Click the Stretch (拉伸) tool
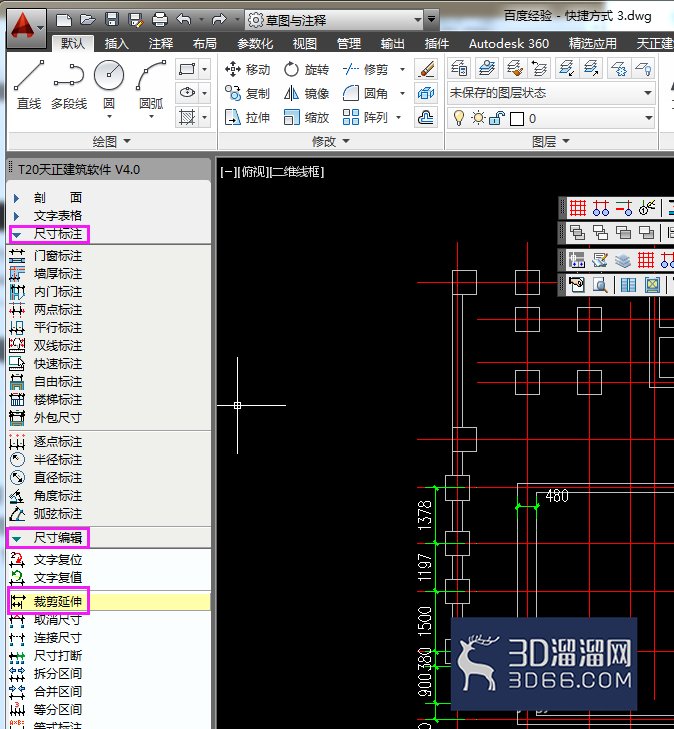674x729 pixels. tap(247, 117)
